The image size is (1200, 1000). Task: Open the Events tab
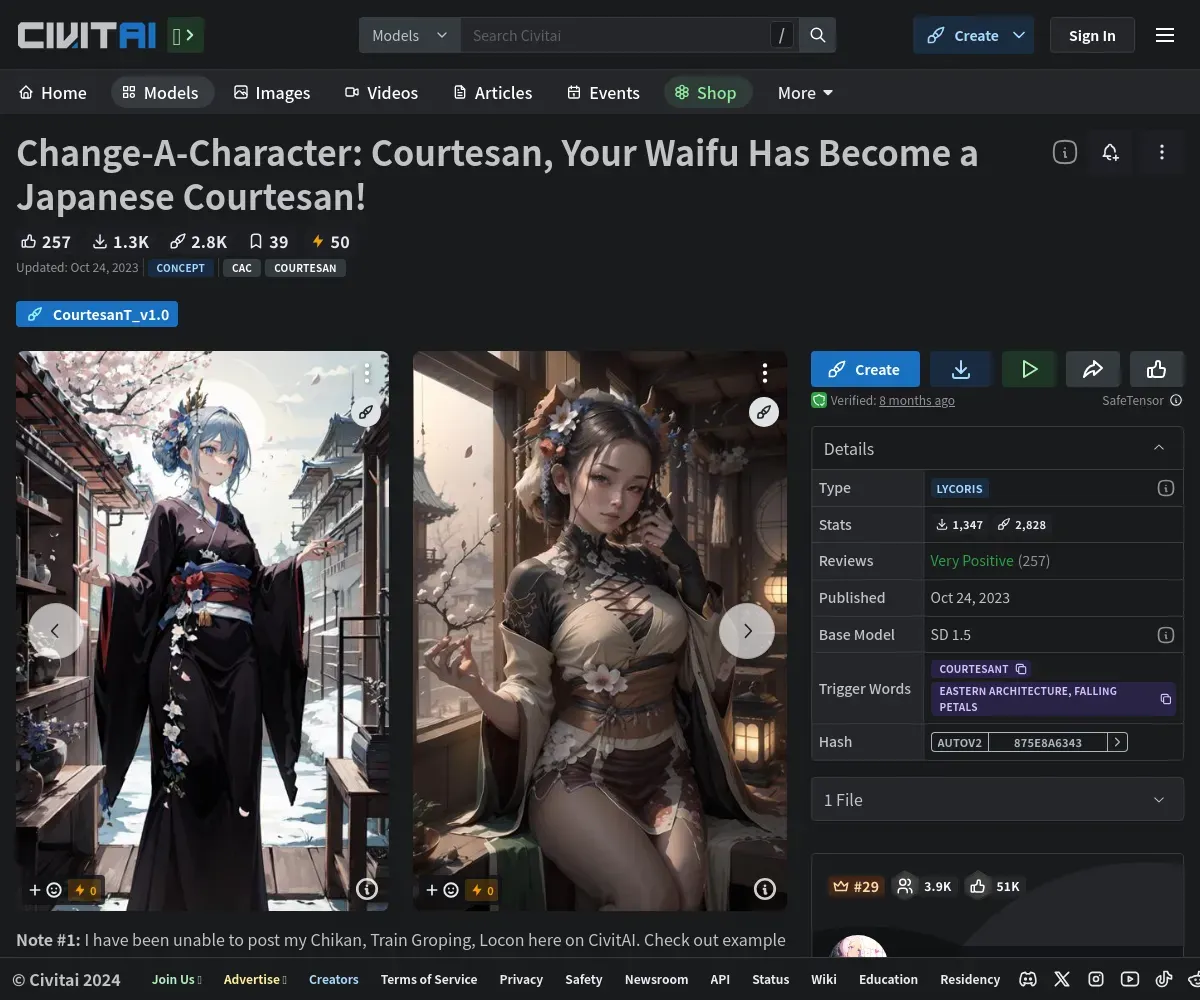(x=604, y=93)
